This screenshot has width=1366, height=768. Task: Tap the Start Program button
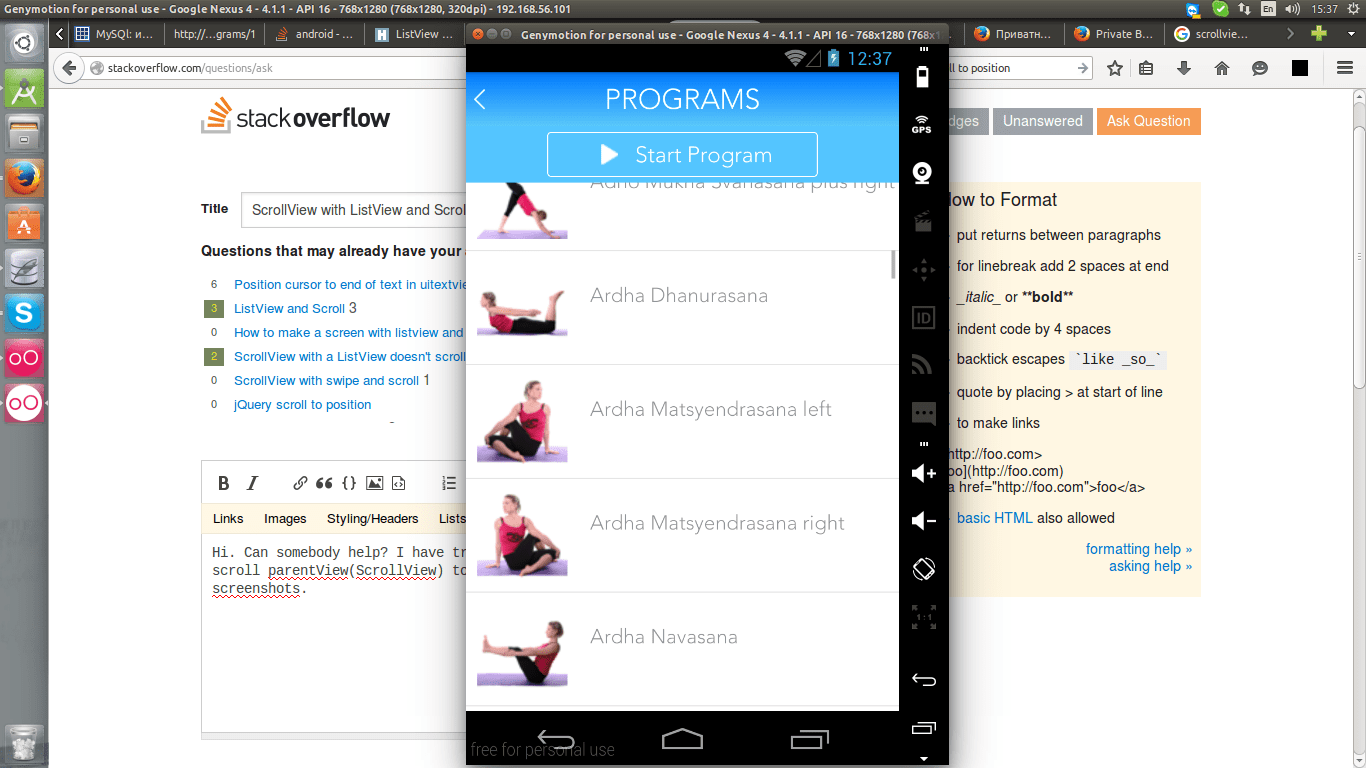682,154
